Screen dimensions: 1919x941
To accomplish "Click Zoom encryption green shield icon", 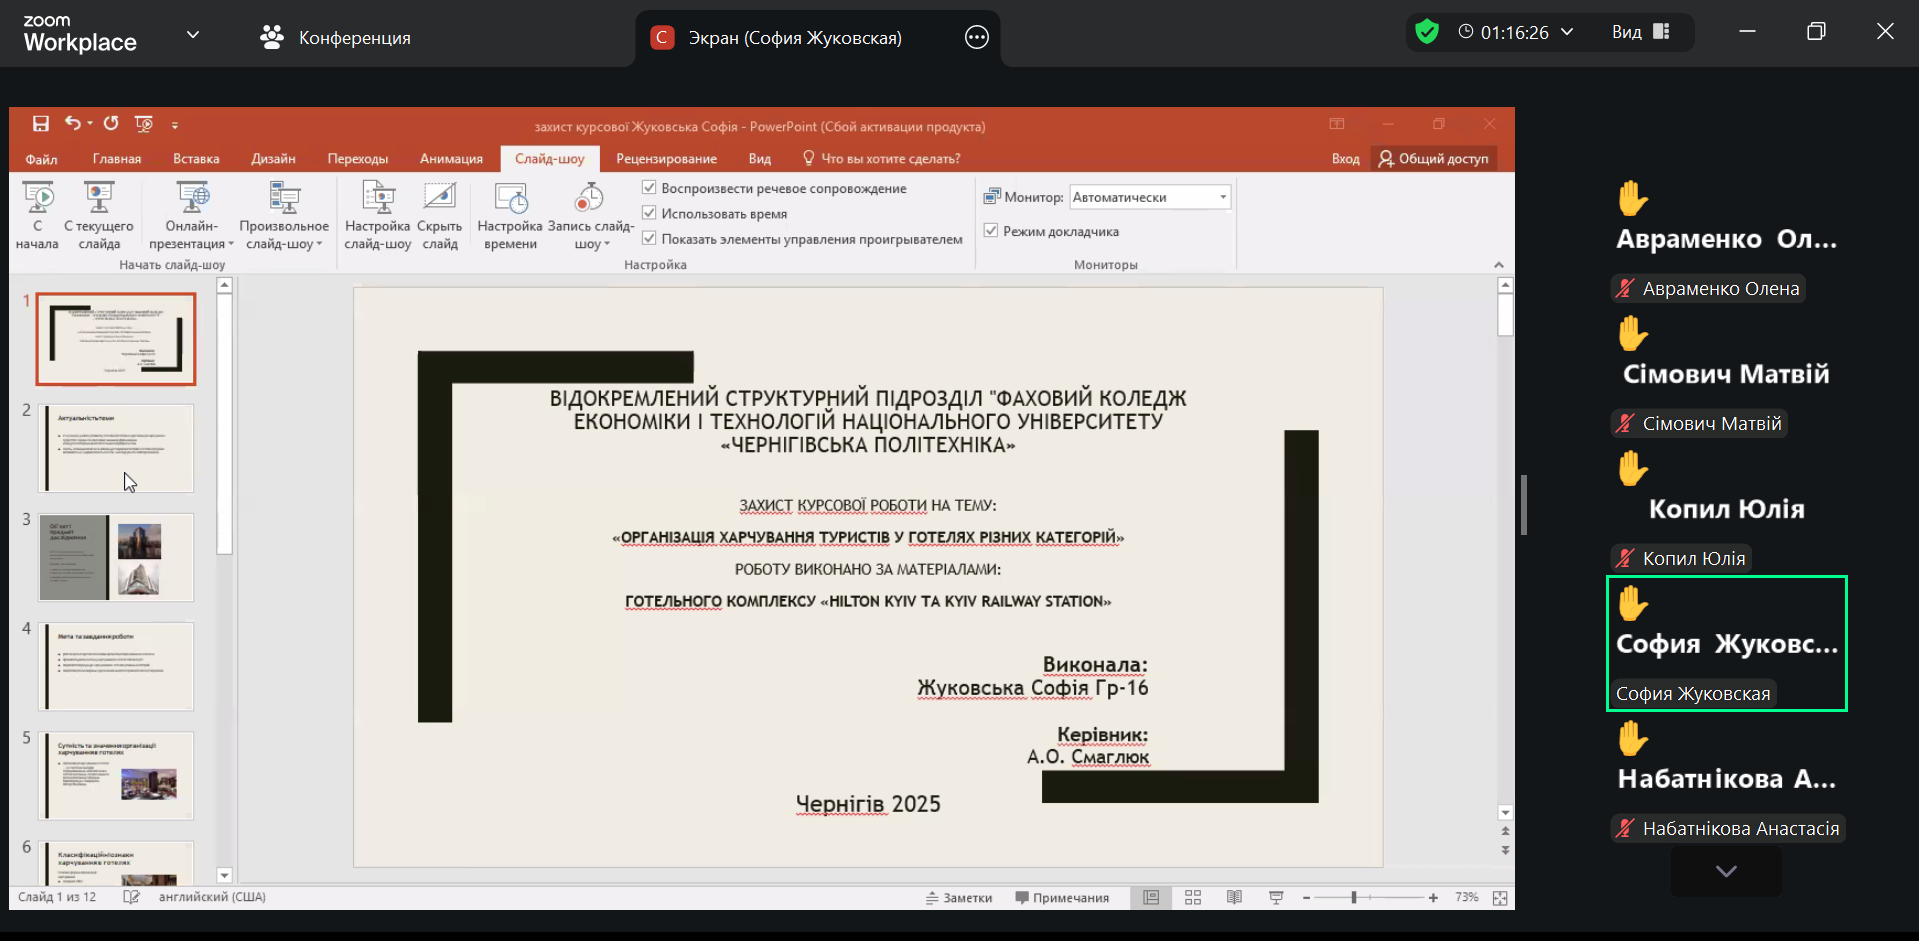I will coord(1427,32).
